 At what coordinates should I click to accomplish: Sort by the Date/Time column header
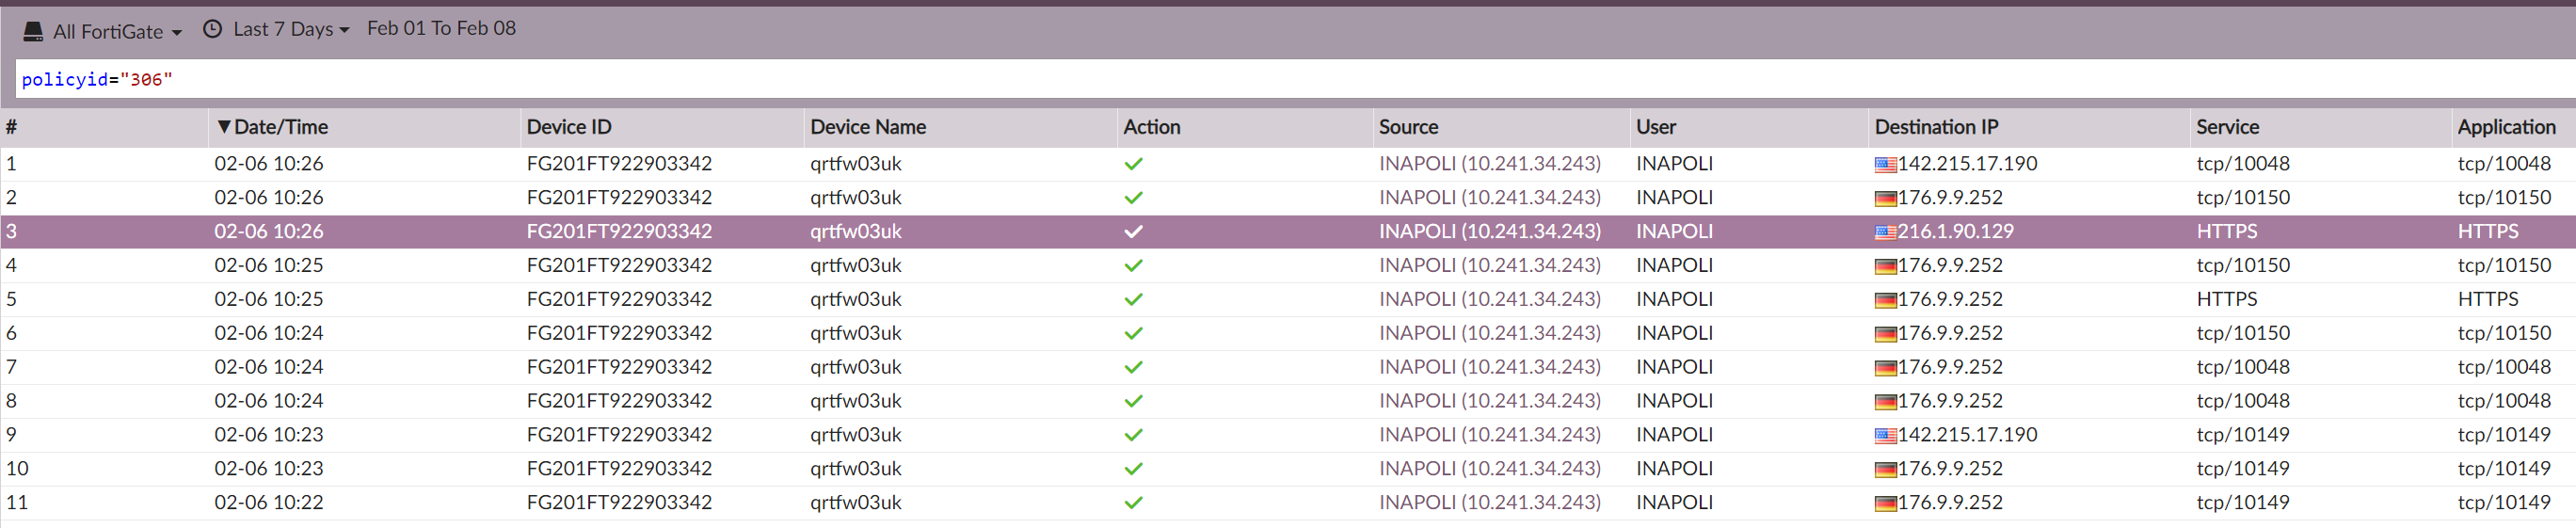click(280, 127)
